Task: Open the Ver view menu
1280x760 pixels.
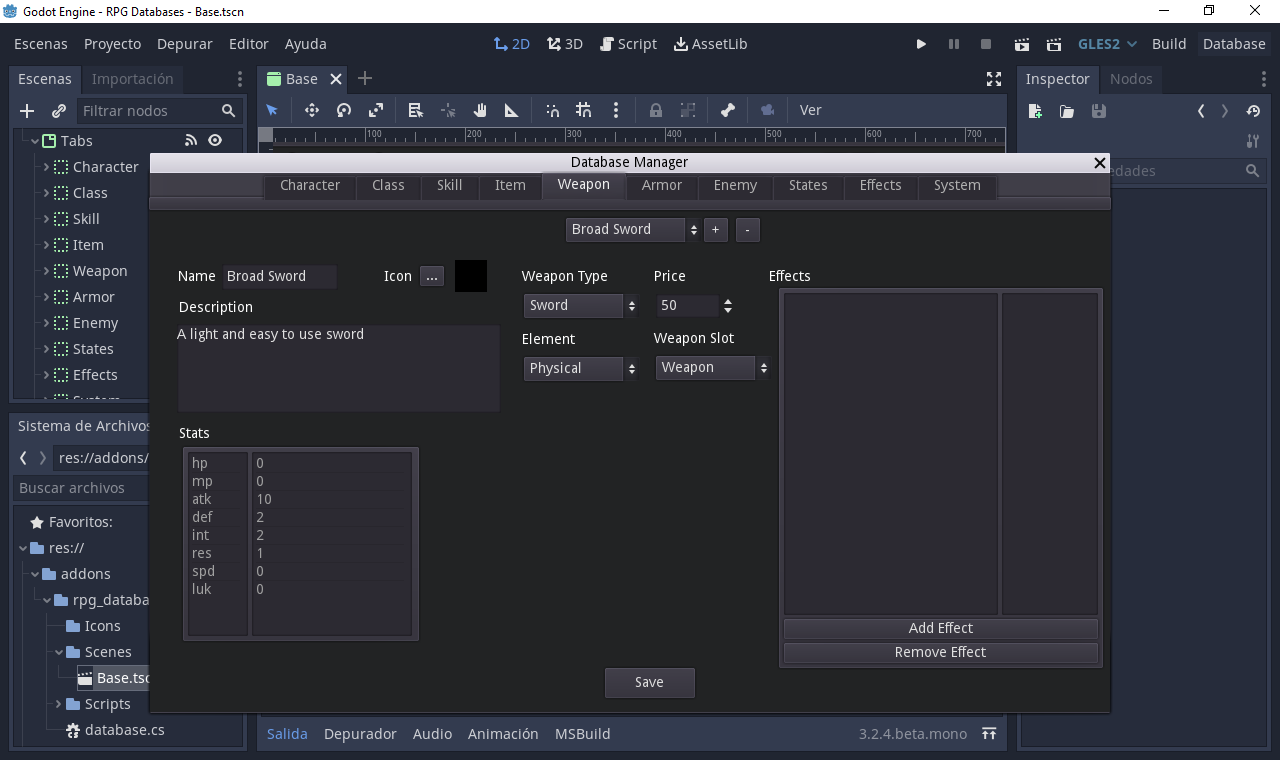Action: (811, 110)
